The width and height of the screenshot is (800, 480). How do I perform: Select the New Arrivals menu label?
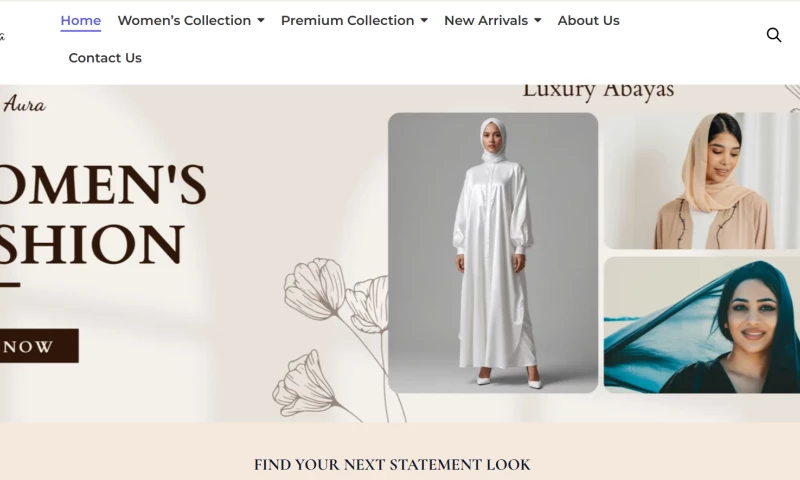click(486, 20)
